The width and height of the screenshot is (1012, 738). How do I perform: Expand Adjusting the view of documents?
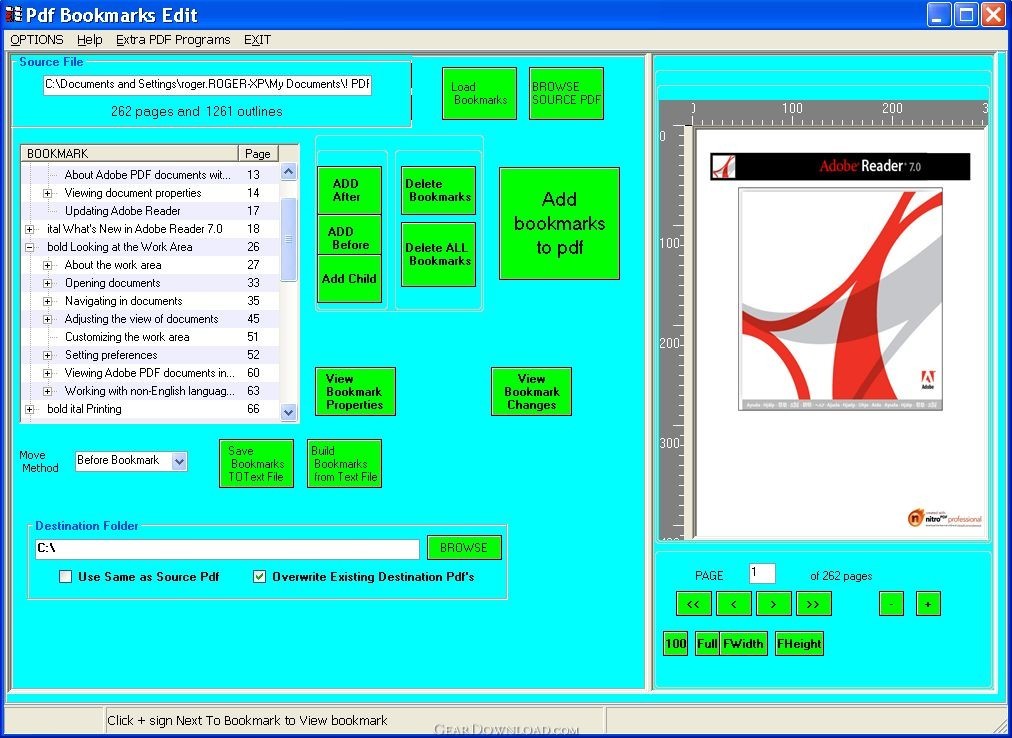pyautogui.click(x=47, y=320)
